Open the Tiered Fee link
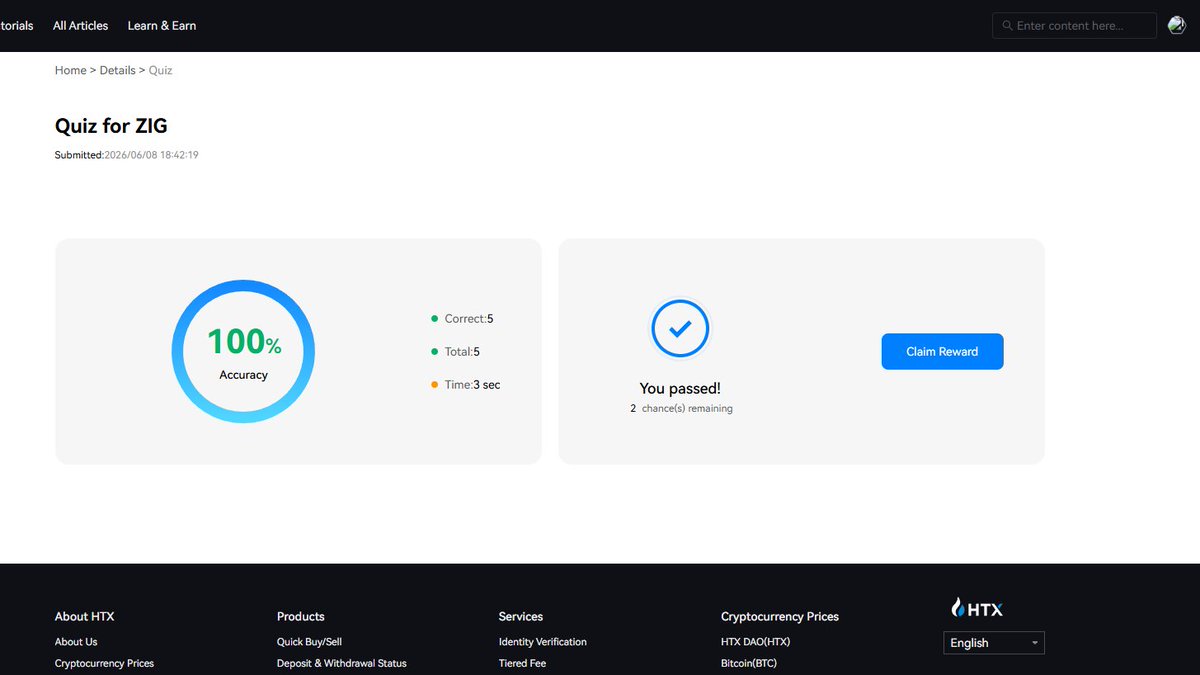Image resolution: width=1200 pixels, height=675 pixels. point(522,663)
